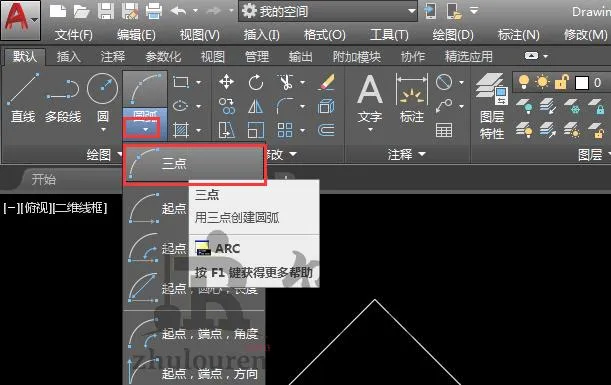
Task: Switch to the 参数化 ribbon tab
Action: tap(163, 57)
